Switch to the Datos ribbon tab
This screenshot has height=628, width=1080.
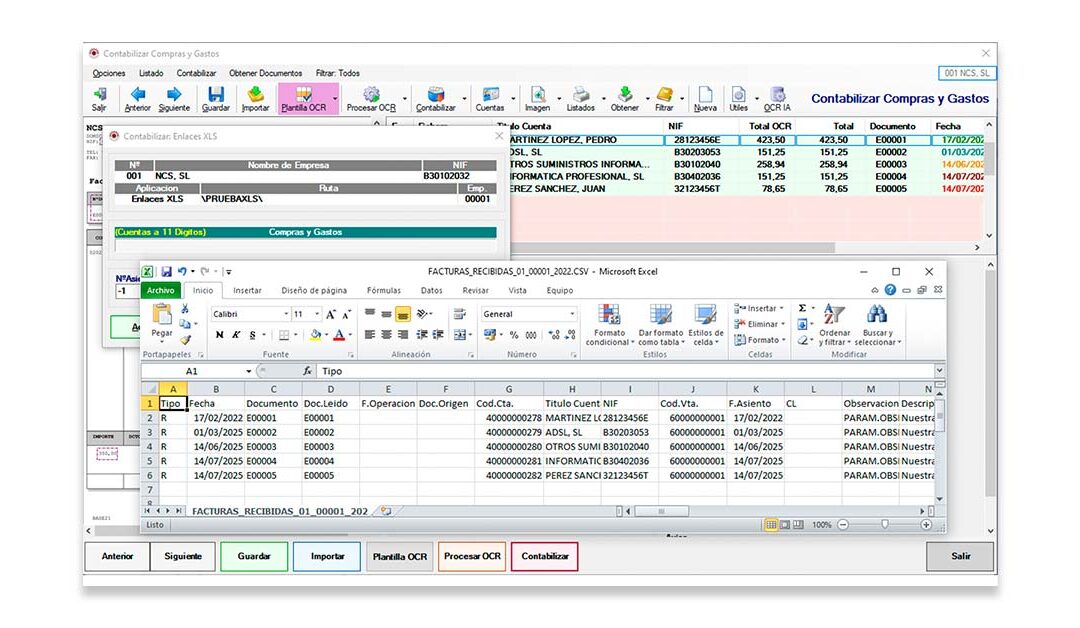[432, 291]
